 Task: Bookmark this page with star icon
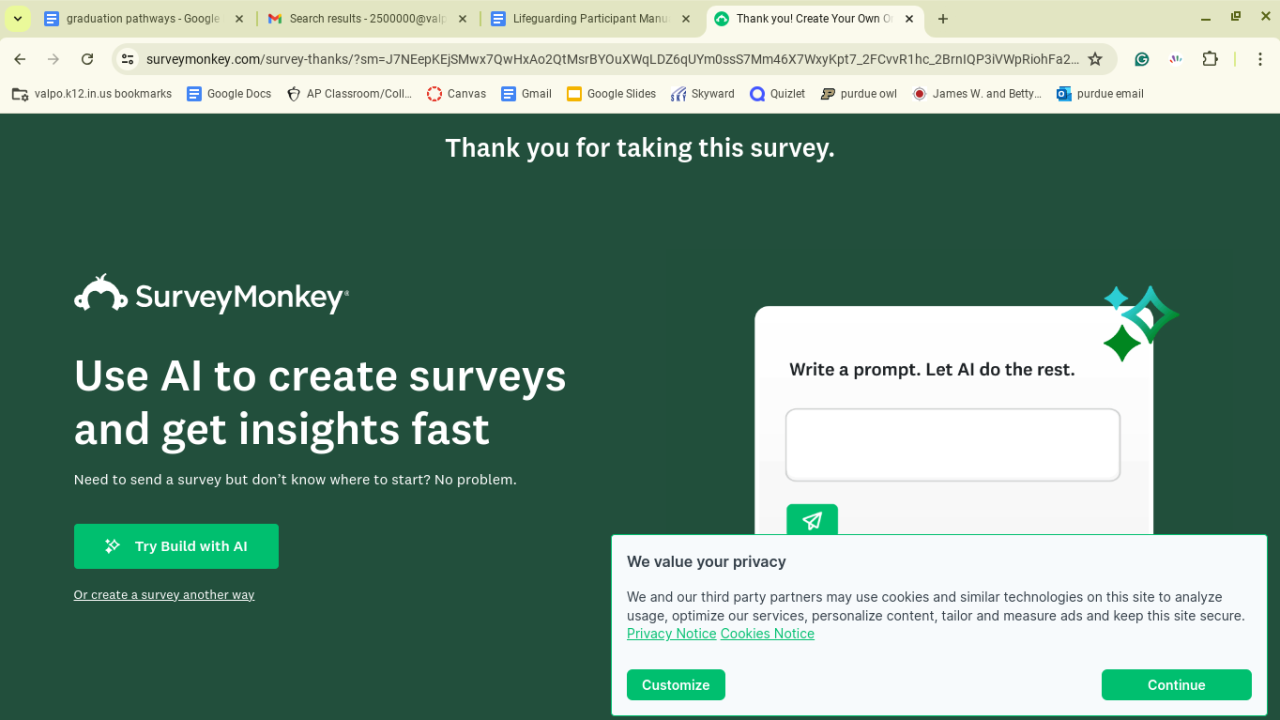tap(1095, 59)
